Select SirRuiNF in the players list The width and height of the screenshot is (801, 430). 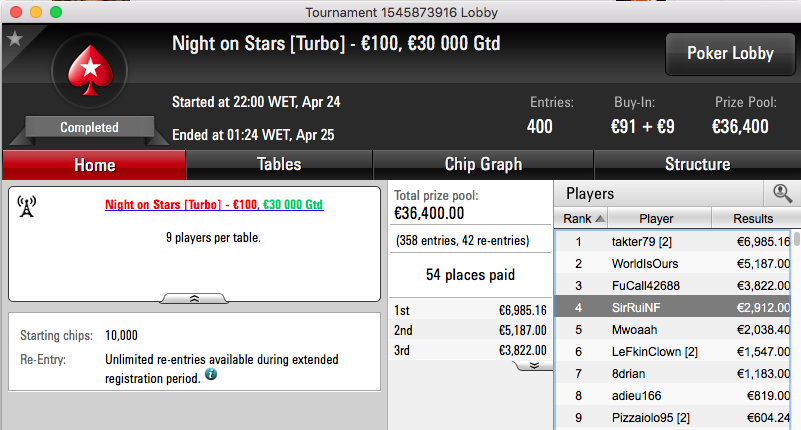(673, 307)
